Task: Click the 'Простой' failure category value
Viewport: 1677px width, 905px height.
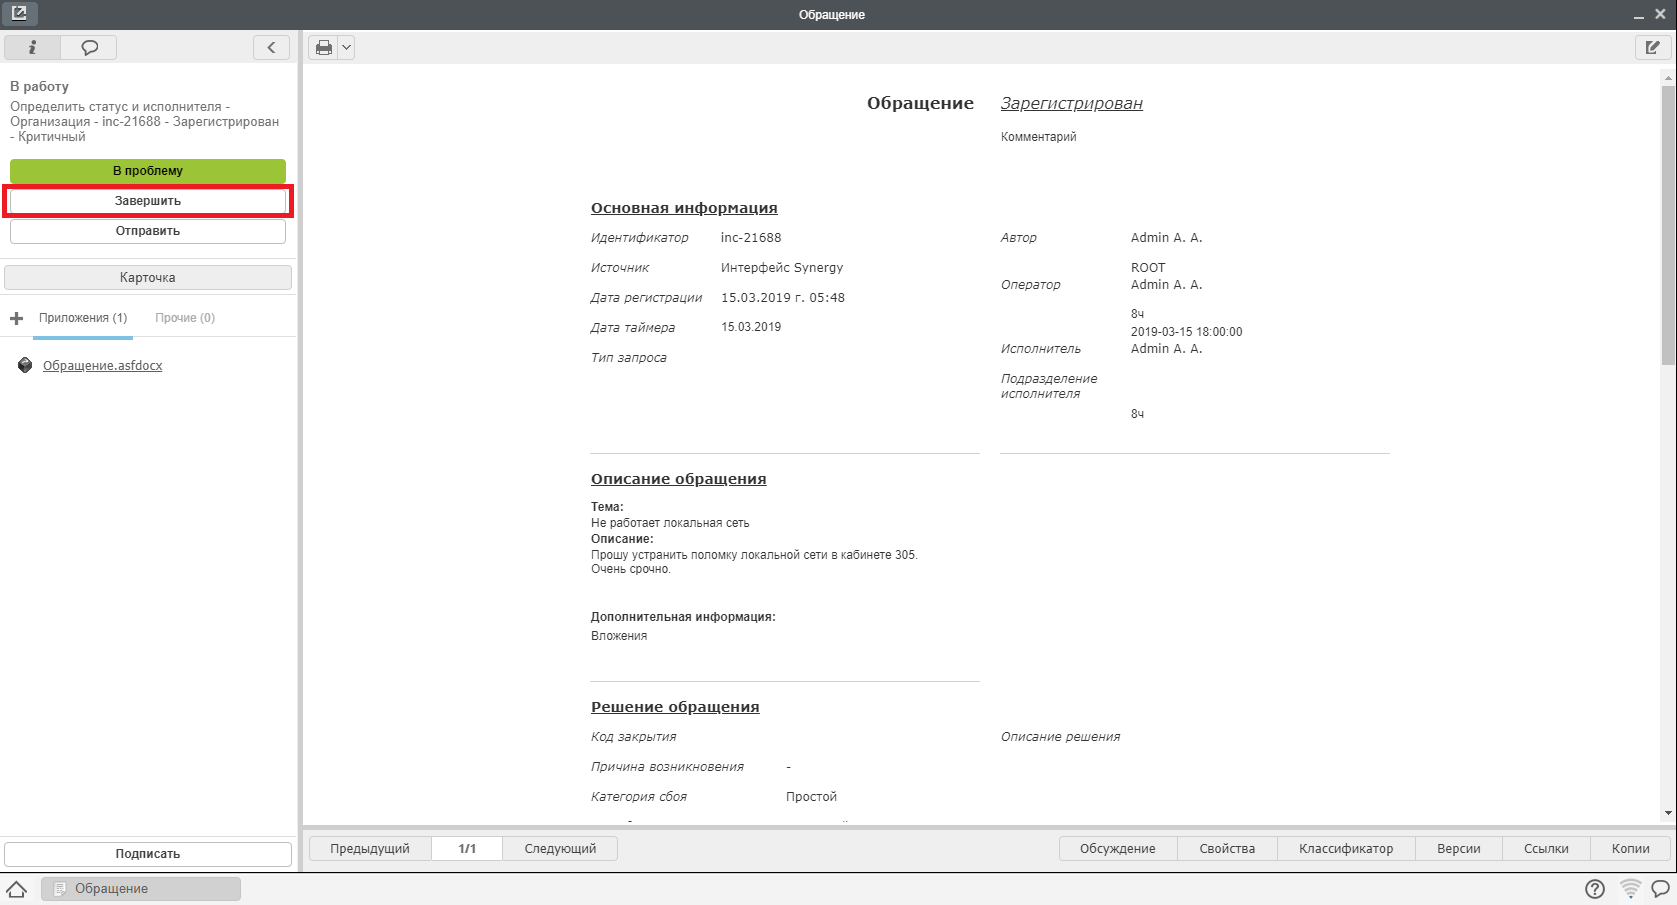Action: 811,797
